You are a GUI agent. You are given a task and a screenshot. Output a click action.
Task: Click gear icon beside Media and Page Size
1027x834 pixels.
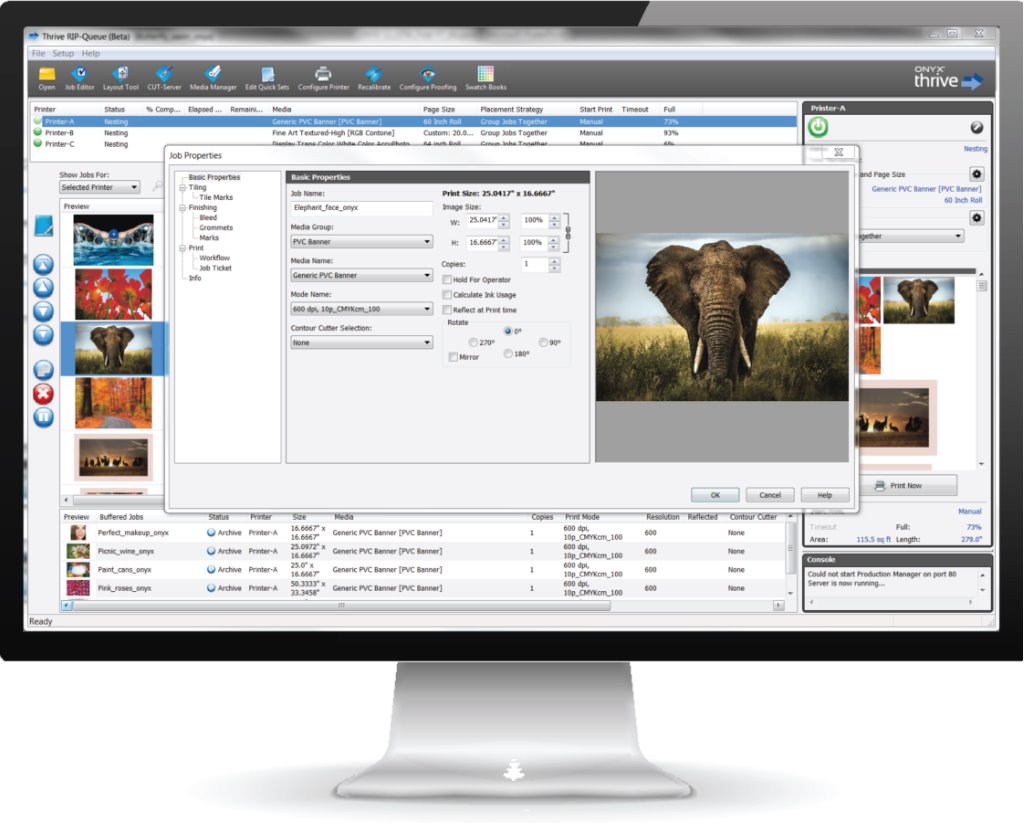click(977, 174)
